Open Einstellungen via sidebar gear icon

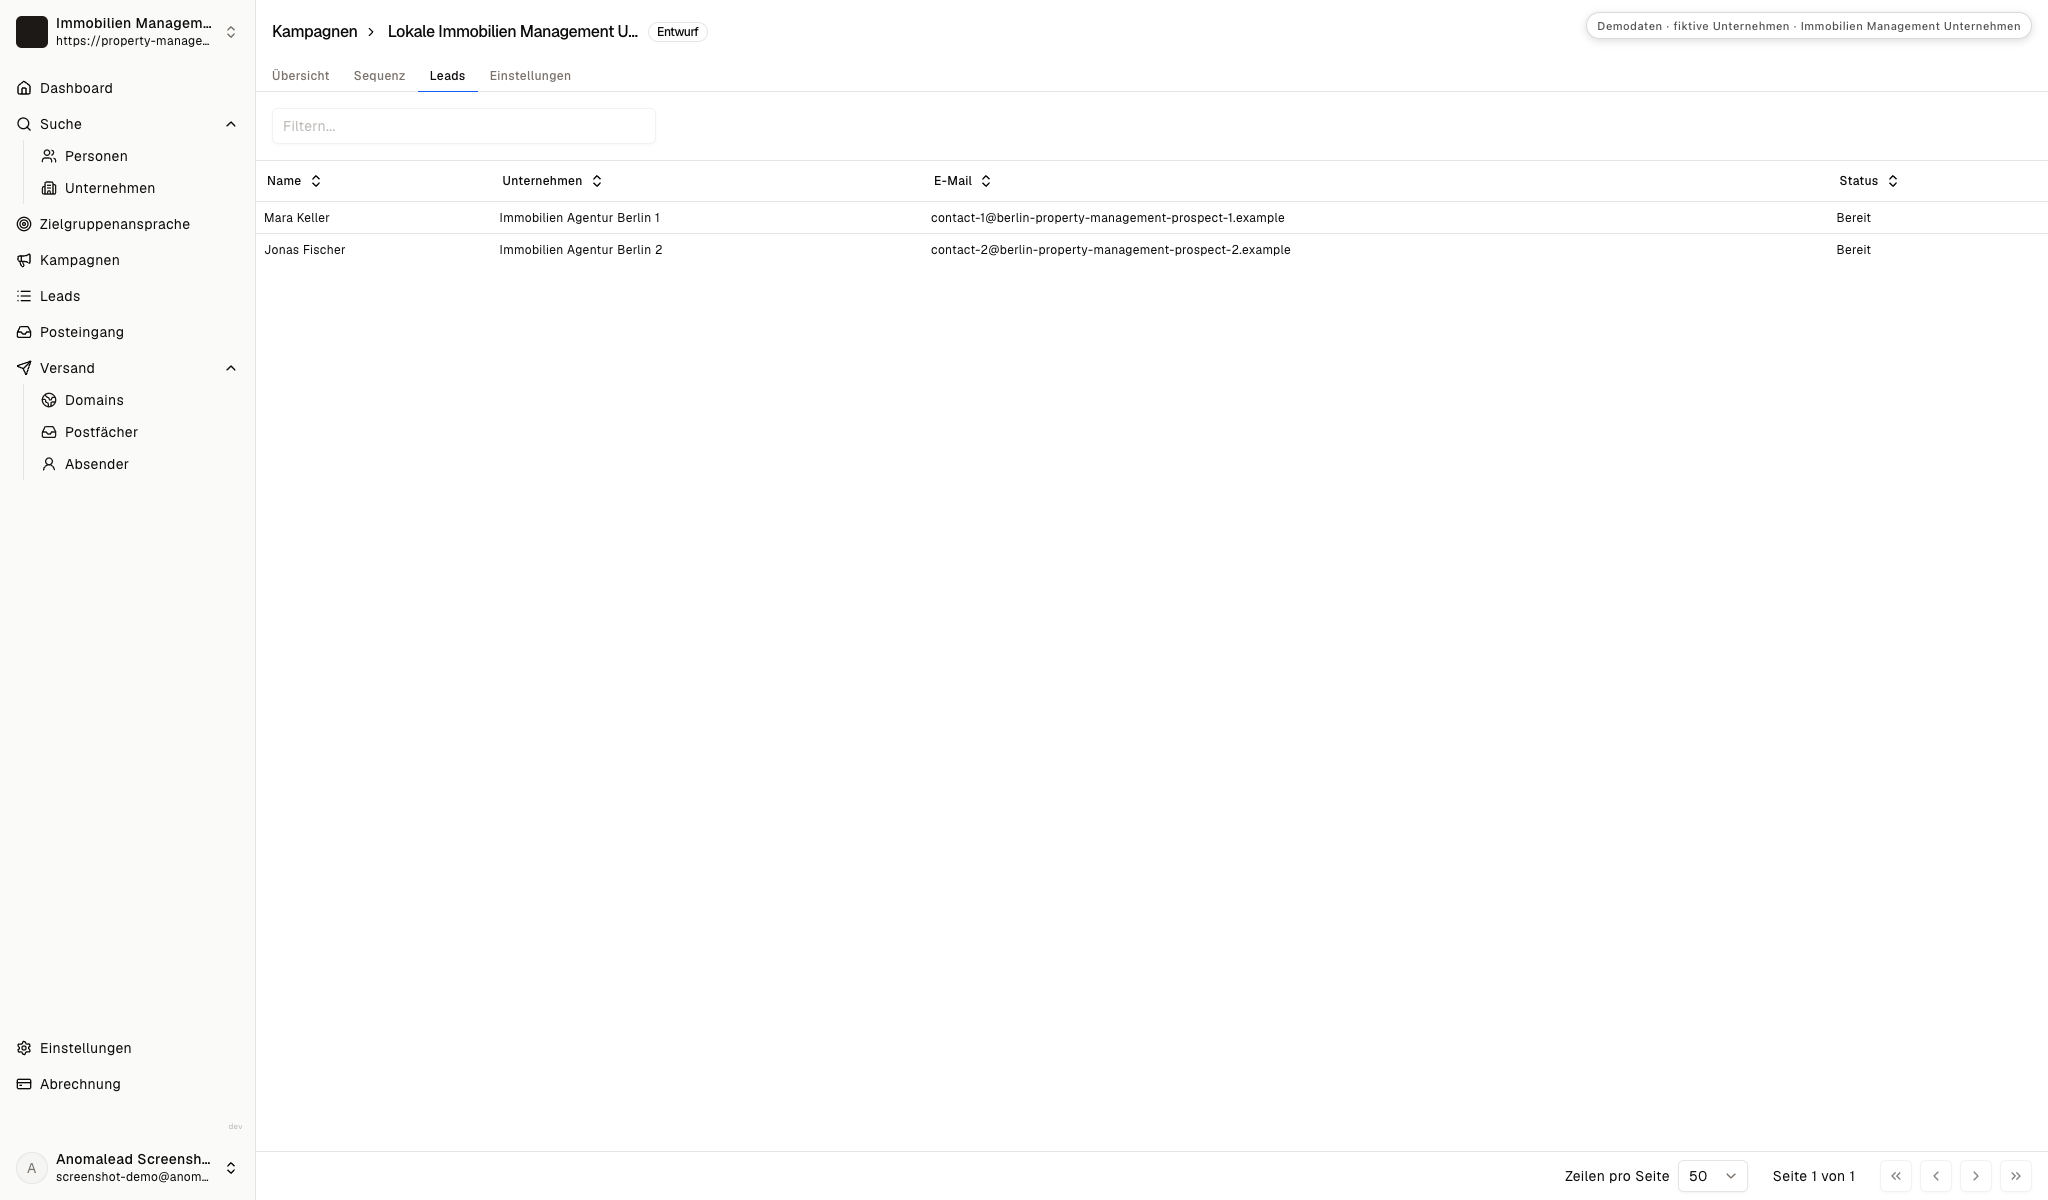tap(24, 1048)
